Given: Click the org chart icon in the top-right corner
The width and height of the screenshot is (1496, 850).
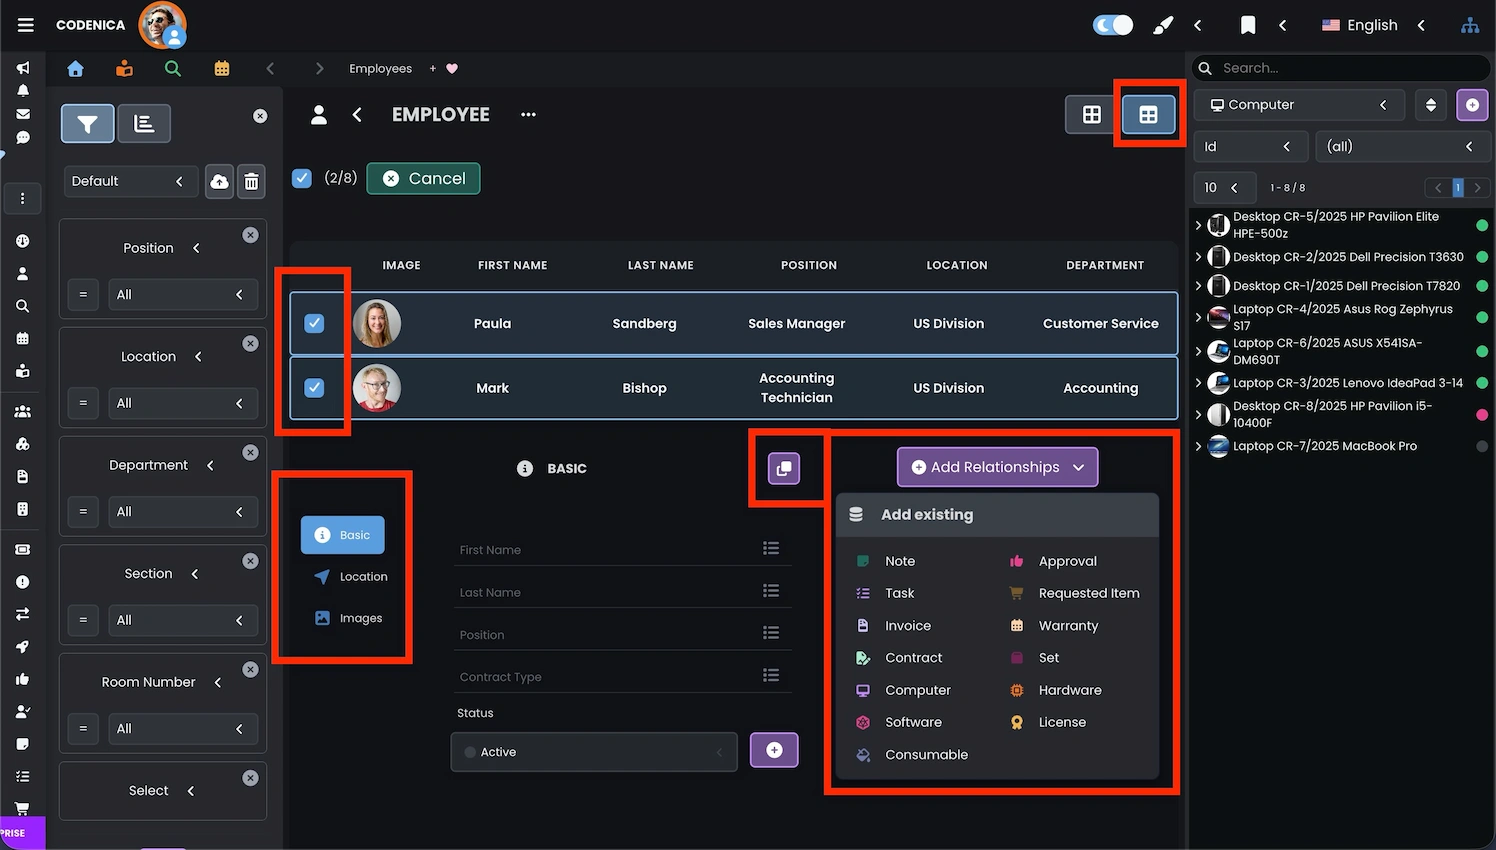Looking at the screenshot, I should point(1470,25).
